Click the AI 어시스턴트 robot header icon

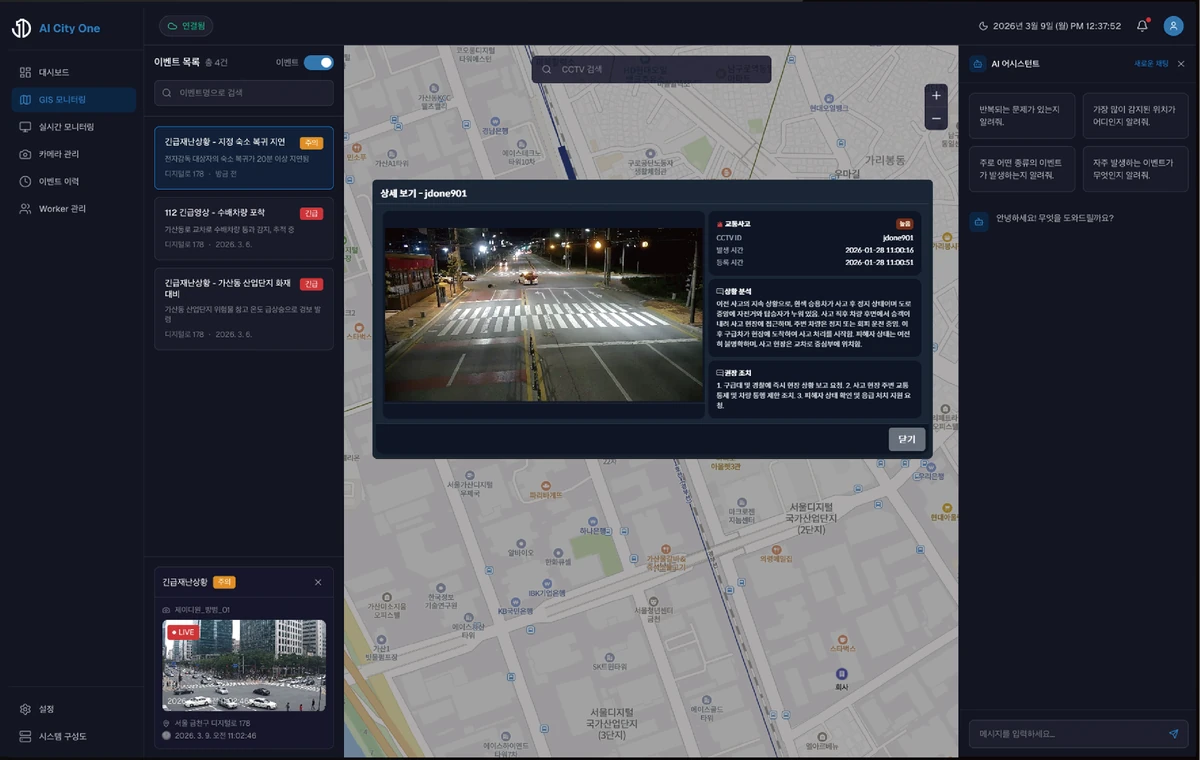pos(977,63)
